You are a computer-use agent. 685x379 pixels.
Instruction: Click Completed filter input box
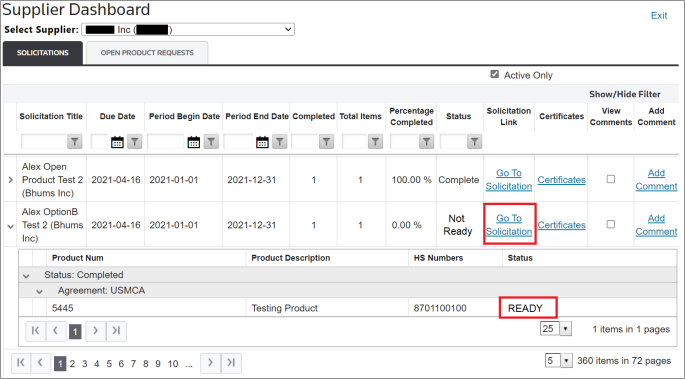click(304, 141)
